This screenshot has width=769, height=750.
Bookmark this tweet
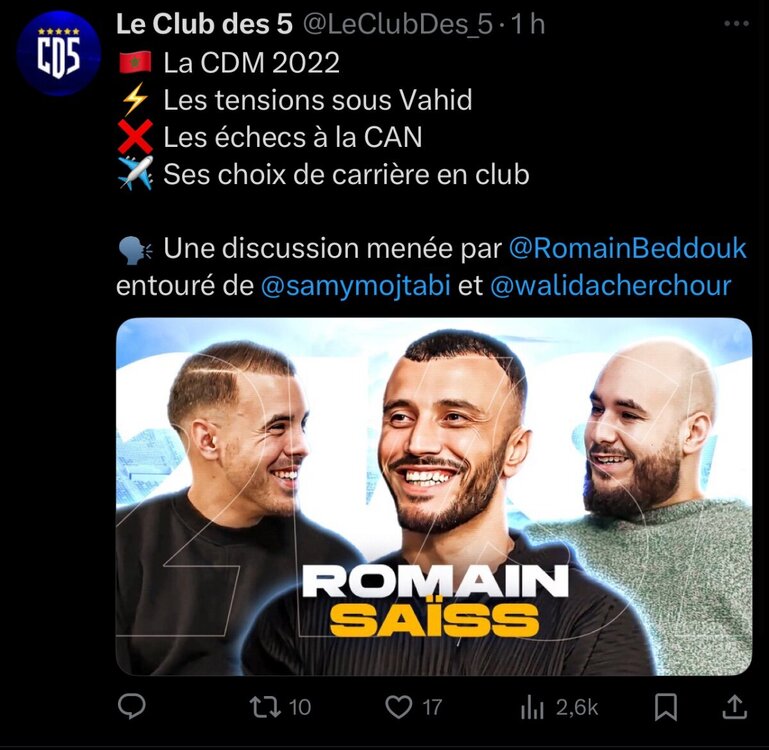tap(666, 707)
